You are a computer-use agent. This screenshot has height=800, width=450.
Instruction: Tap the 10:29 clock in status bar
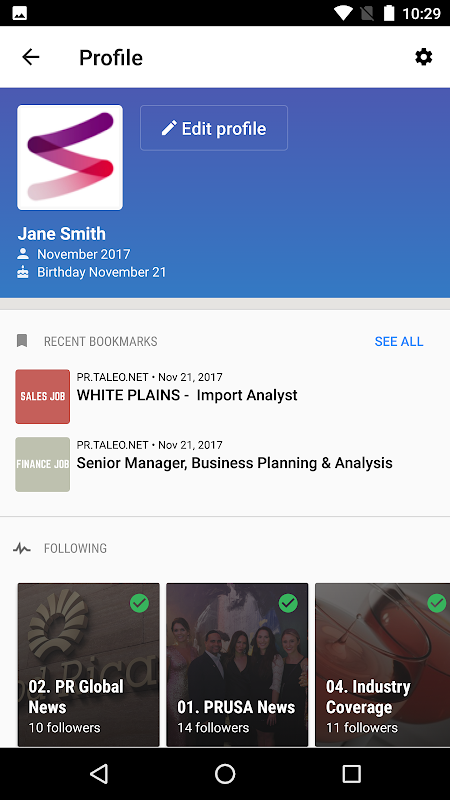pyautogui.click(x=421, y=13)
